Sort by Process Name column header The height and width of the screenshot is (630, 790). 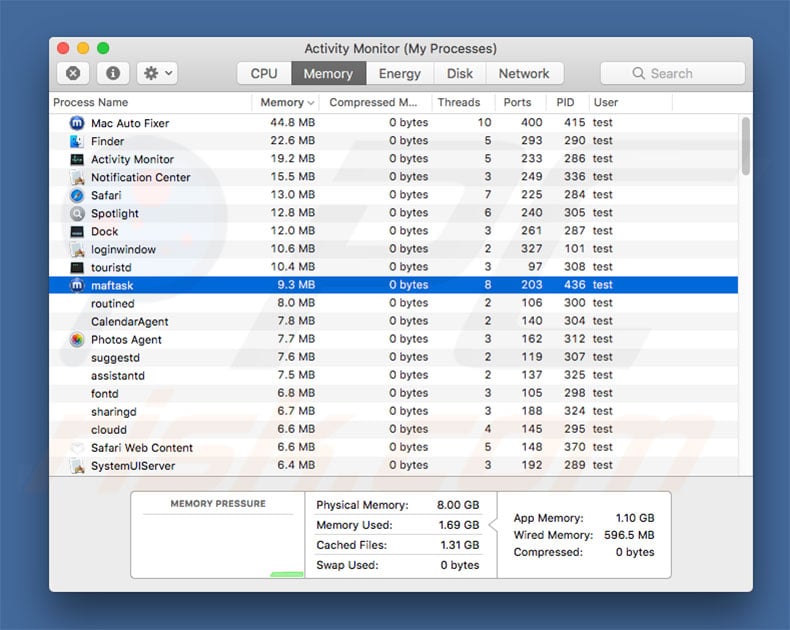point(151,102)
